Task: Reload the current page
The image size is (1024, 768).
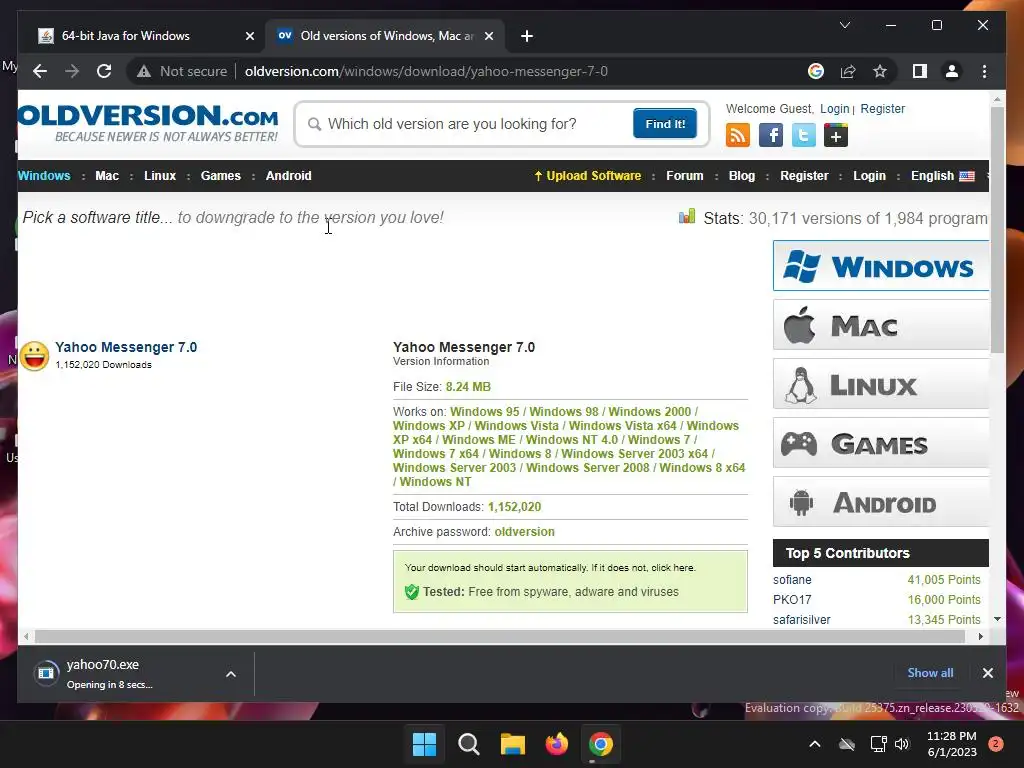Action: [x=104, y=71]
